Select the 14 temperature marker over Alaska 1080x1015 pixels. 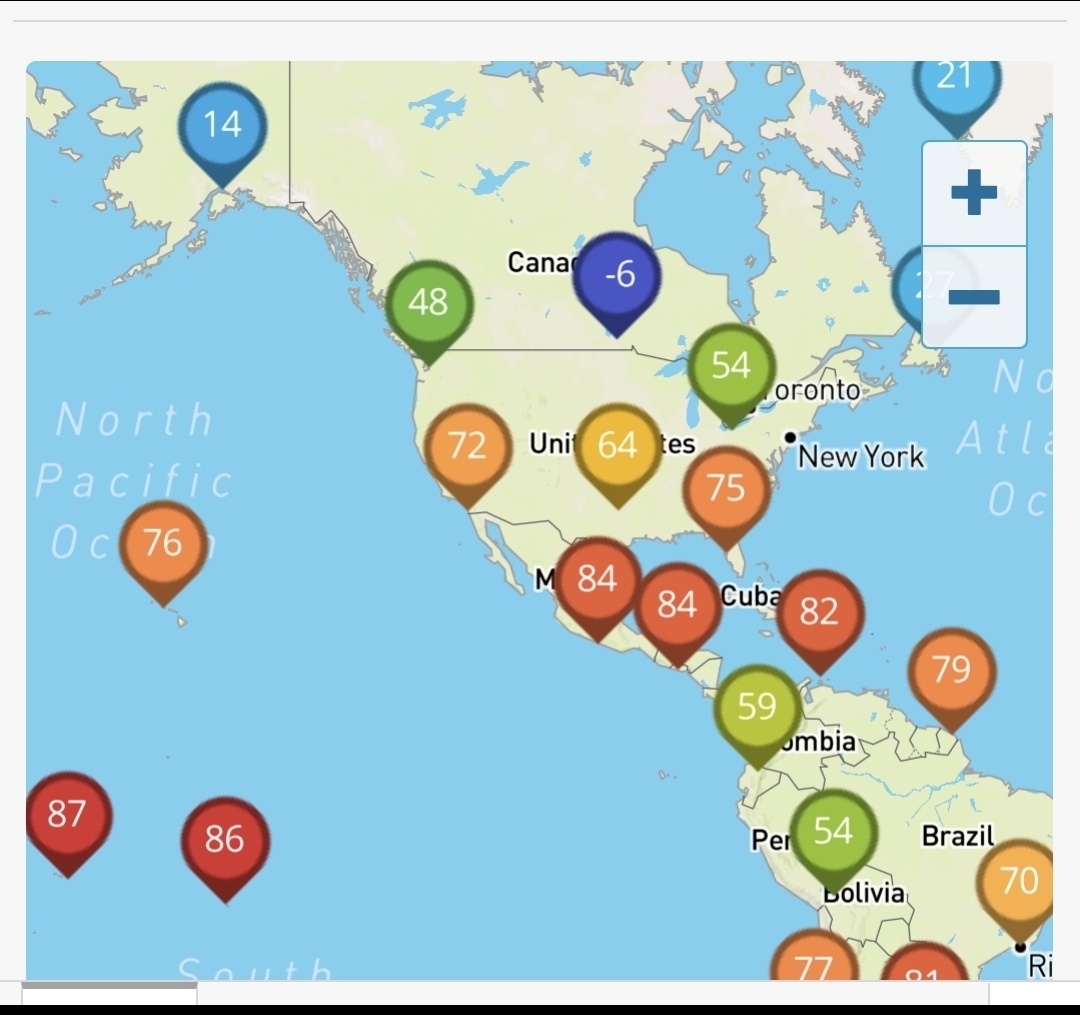(222, 126)
